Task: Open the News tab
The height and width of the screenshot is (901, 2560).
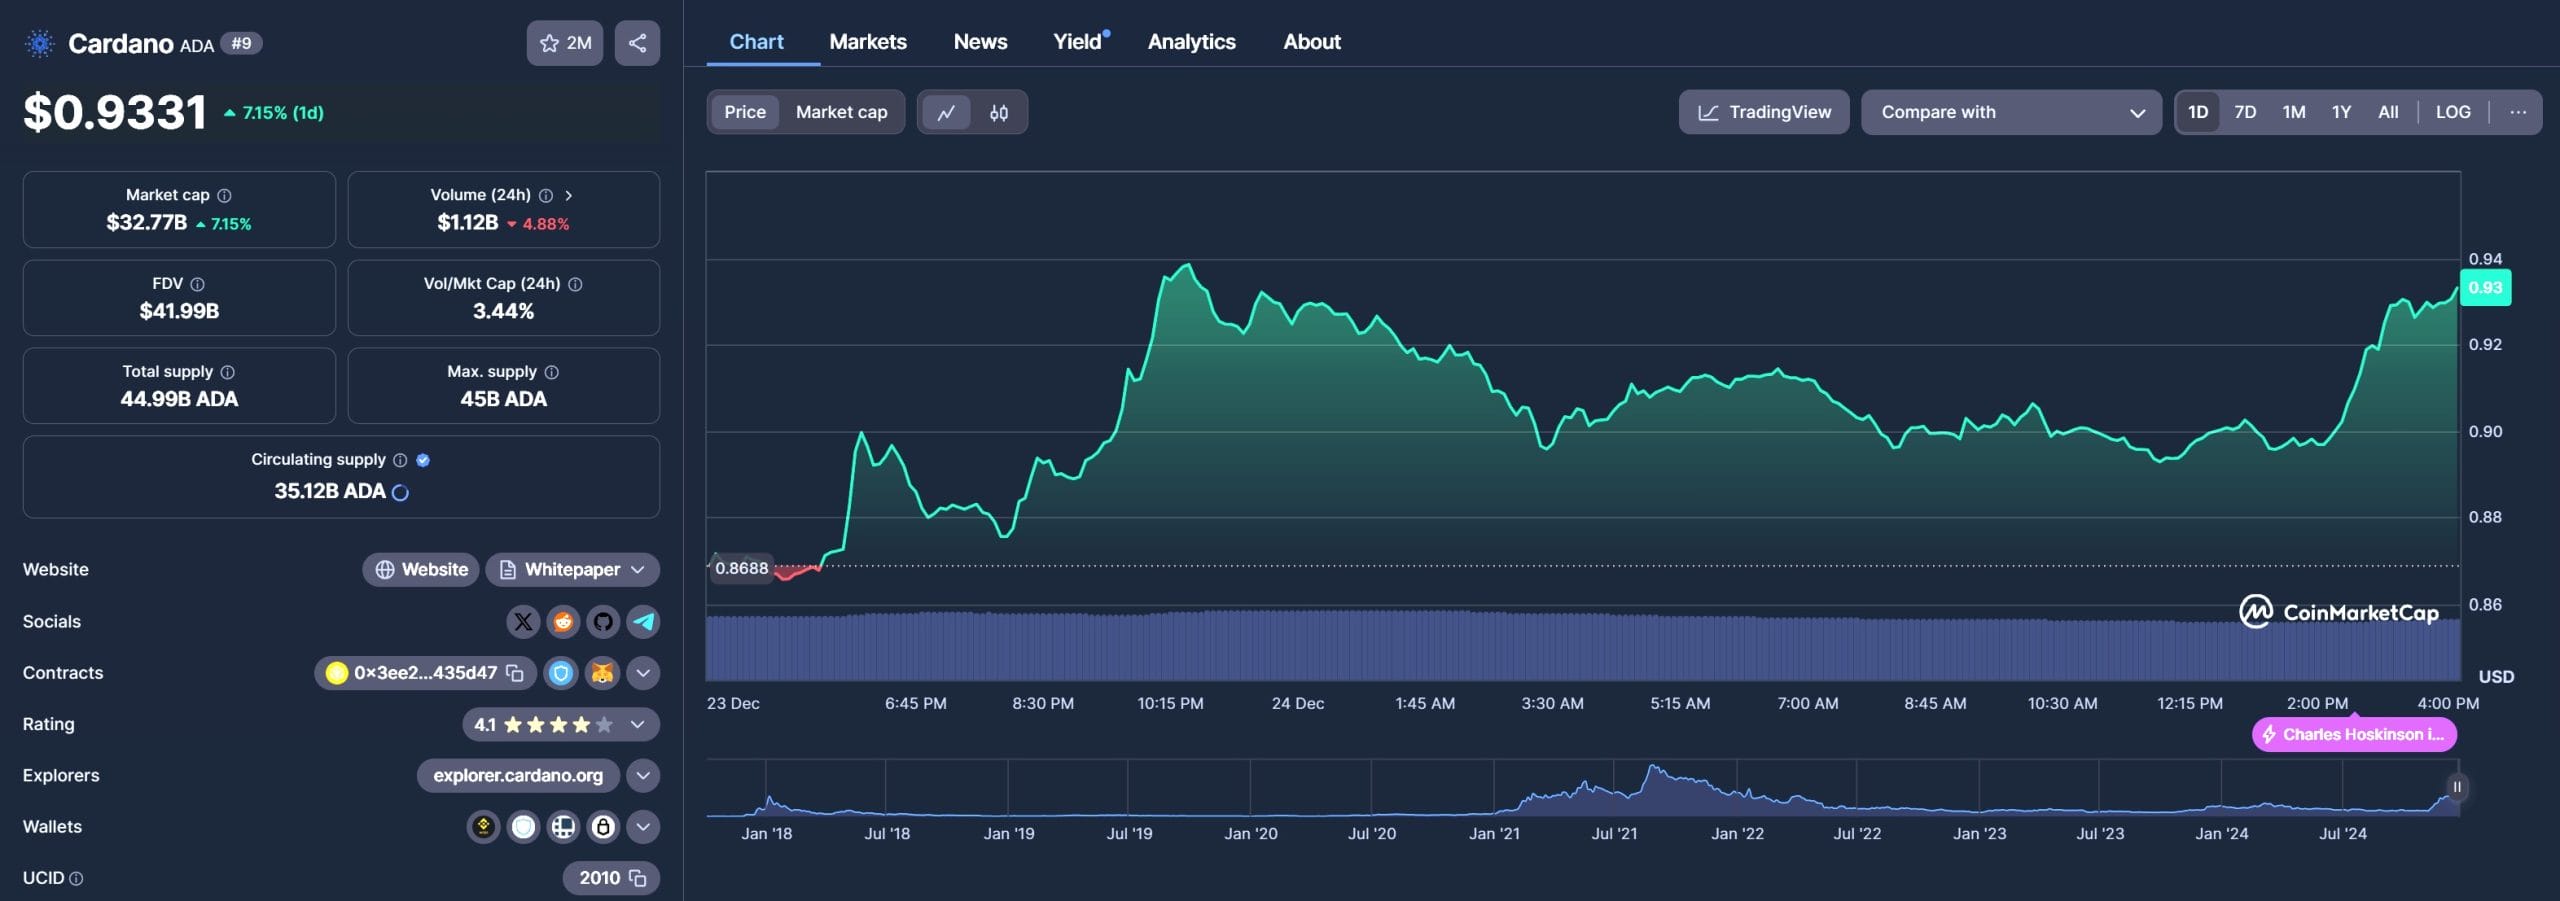Action: coord(980,42)
